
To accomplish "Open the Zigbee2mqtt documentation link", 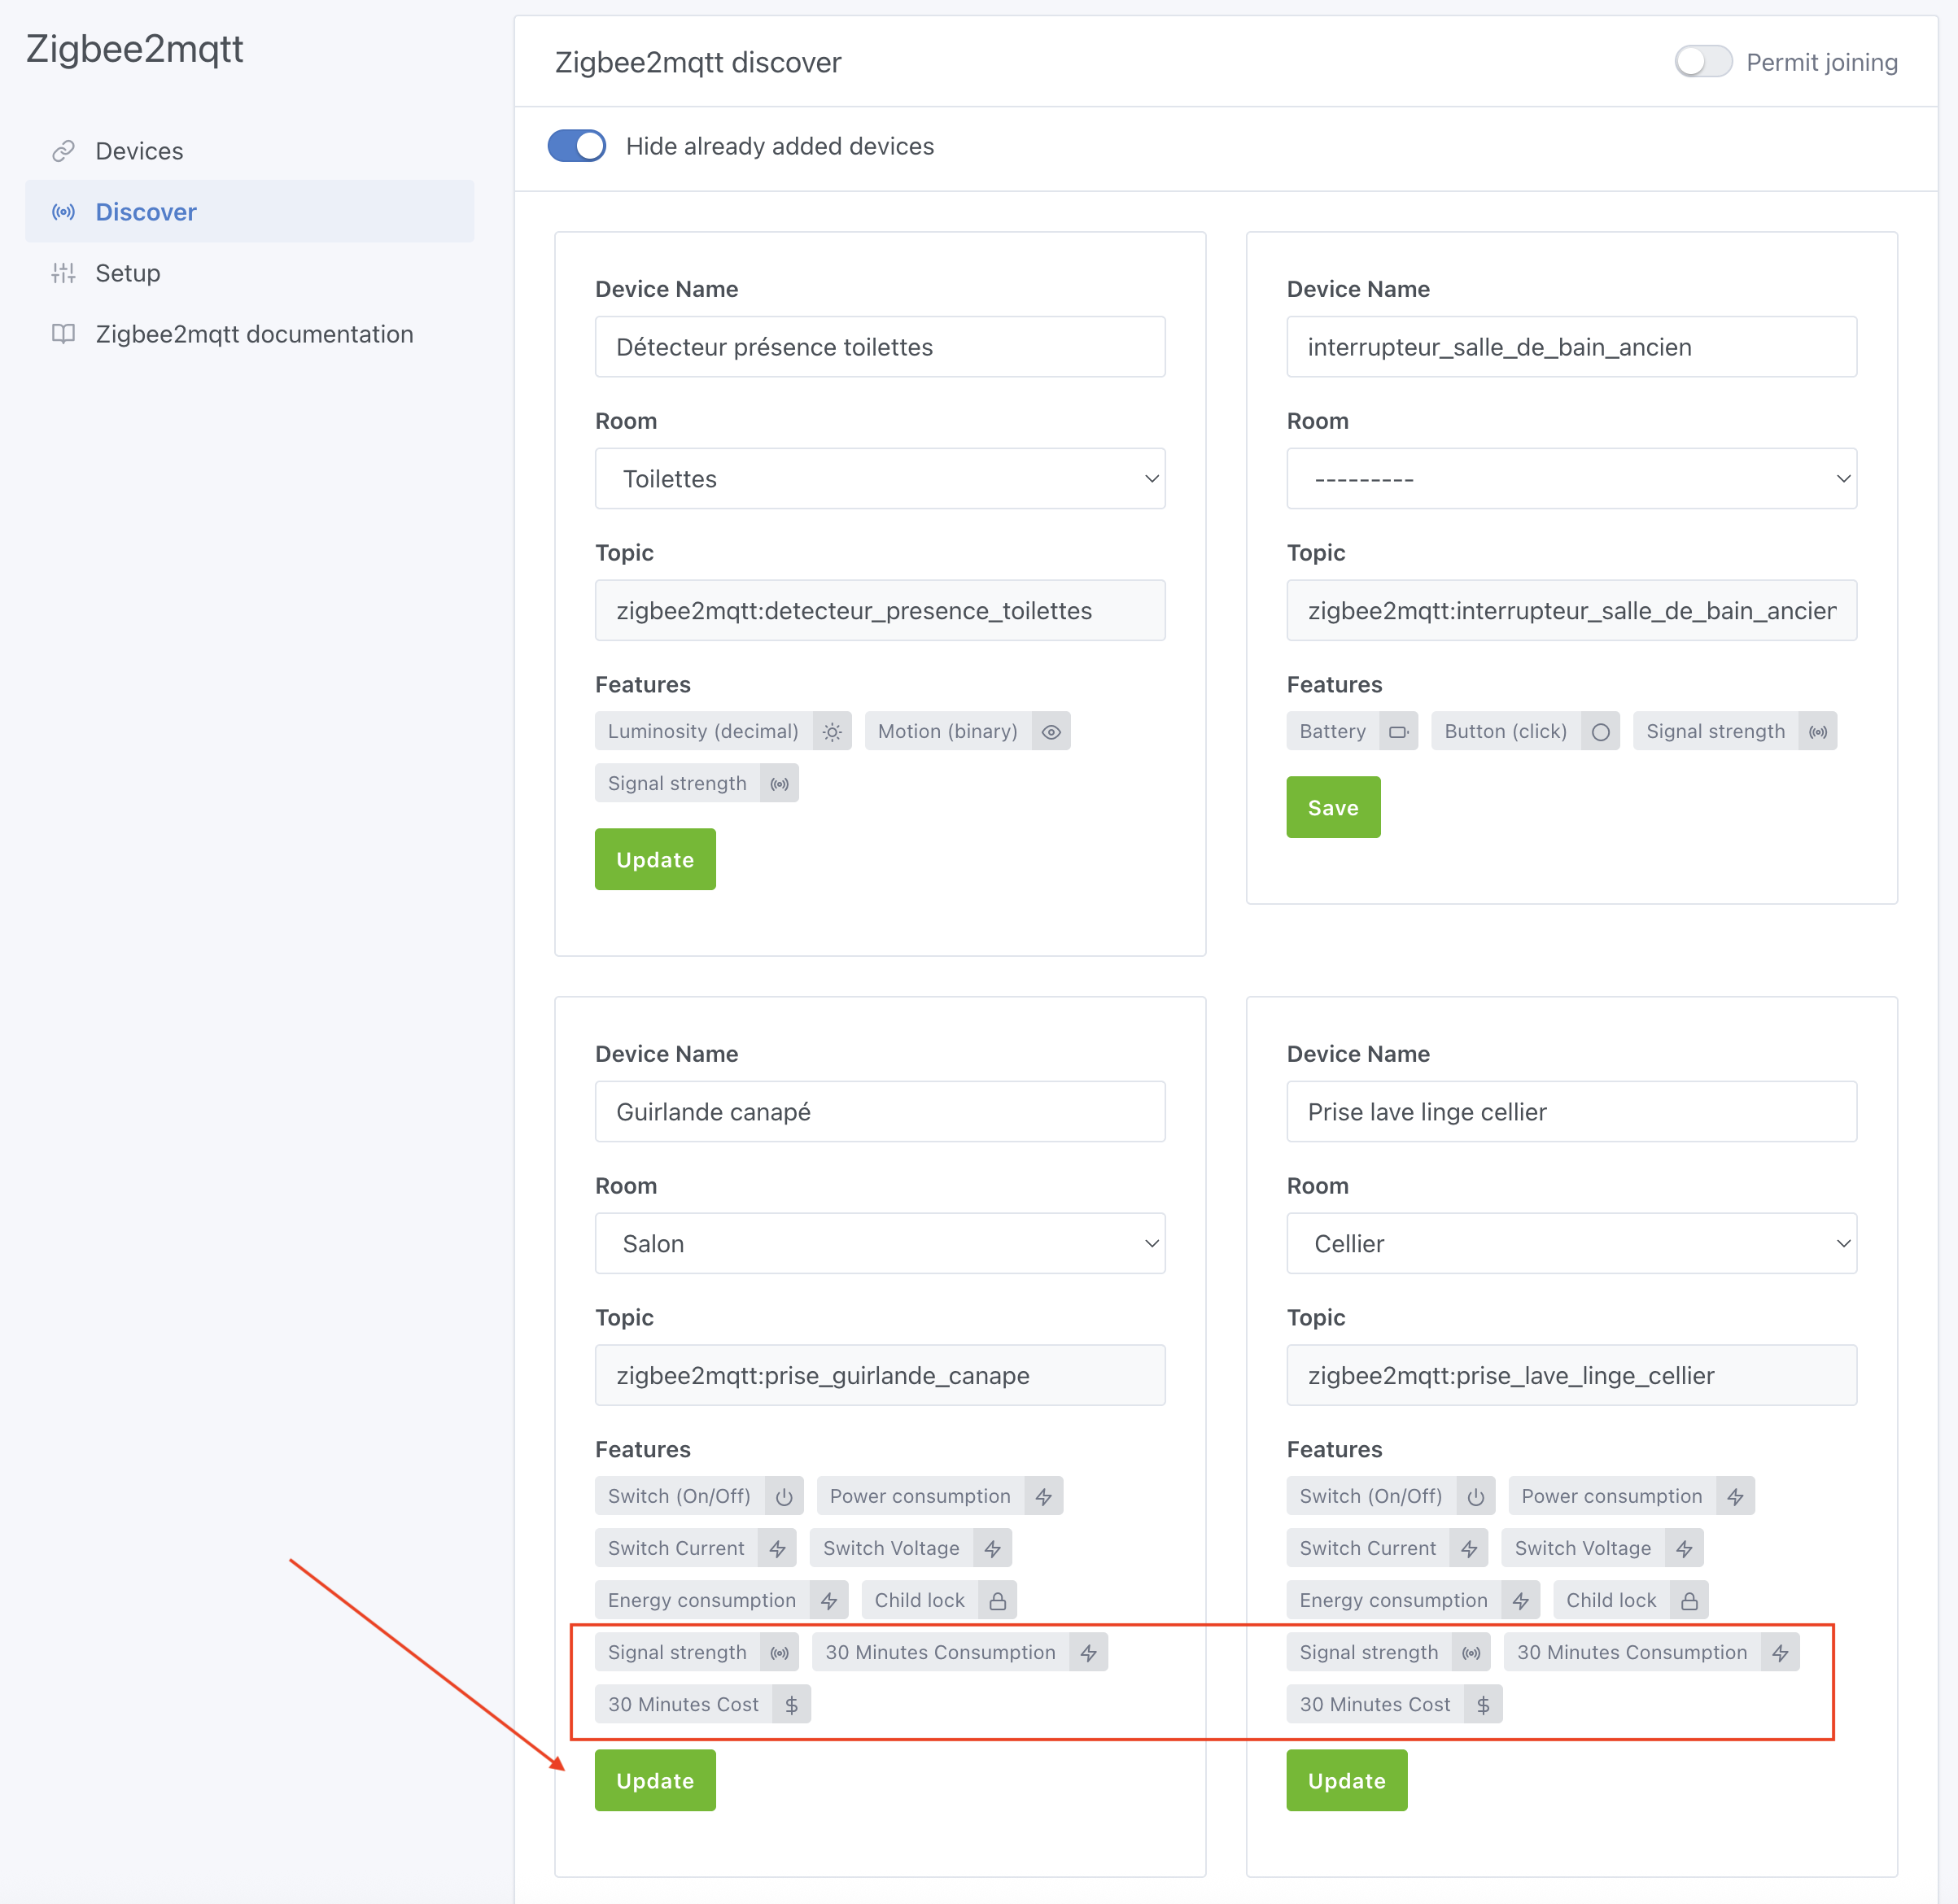I will tap(255, 333).
